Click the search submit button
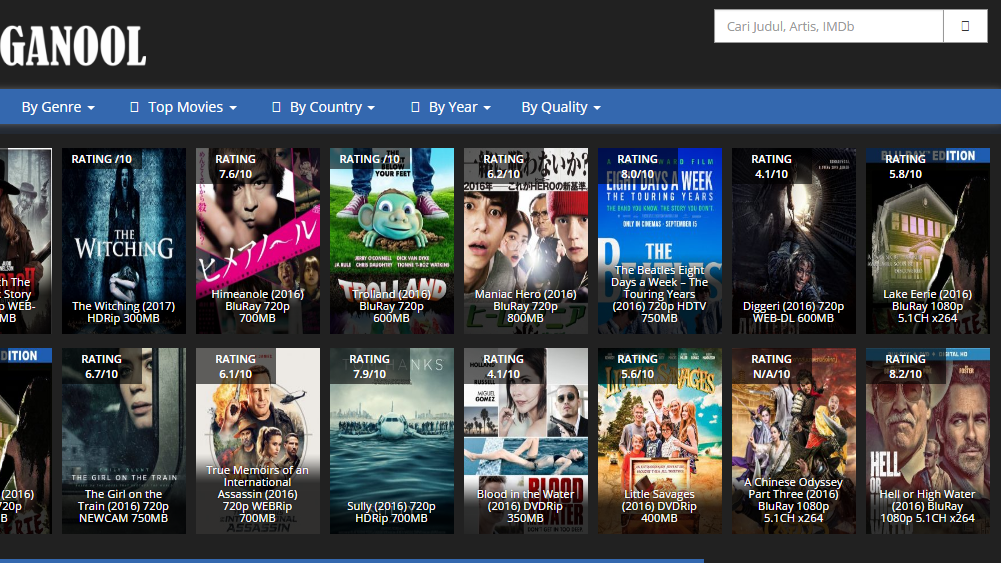 [x=965, y=26]
